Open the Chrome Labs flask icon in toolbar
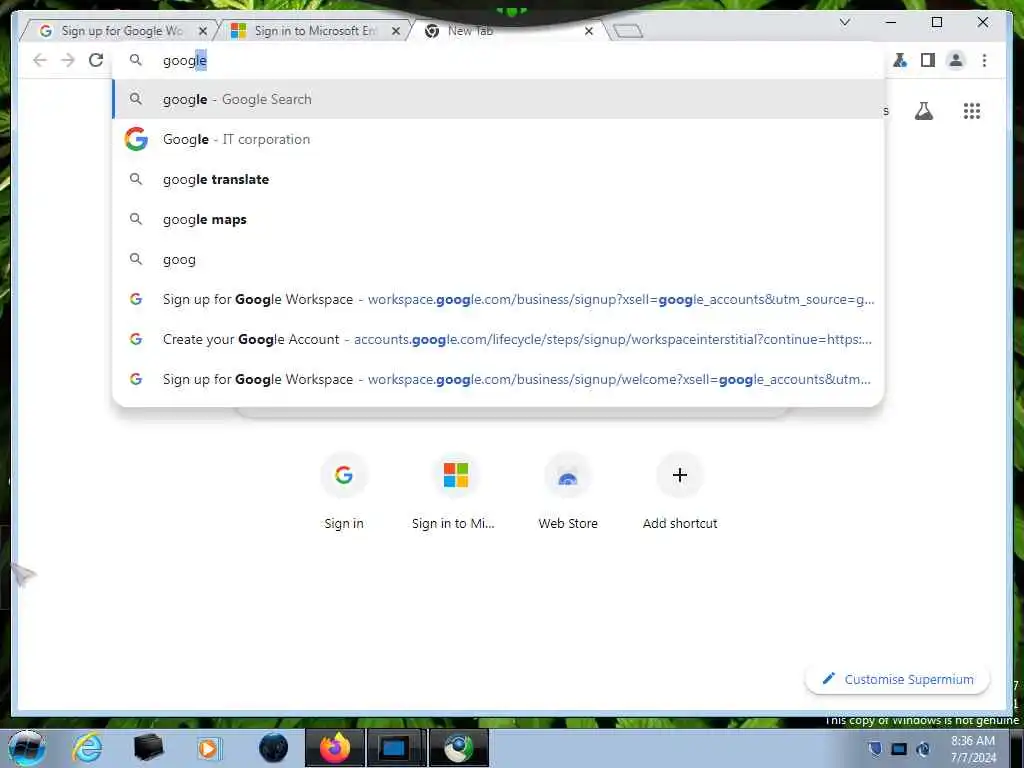This screenshot has width=1024, height=768. (x=900, y=60)
